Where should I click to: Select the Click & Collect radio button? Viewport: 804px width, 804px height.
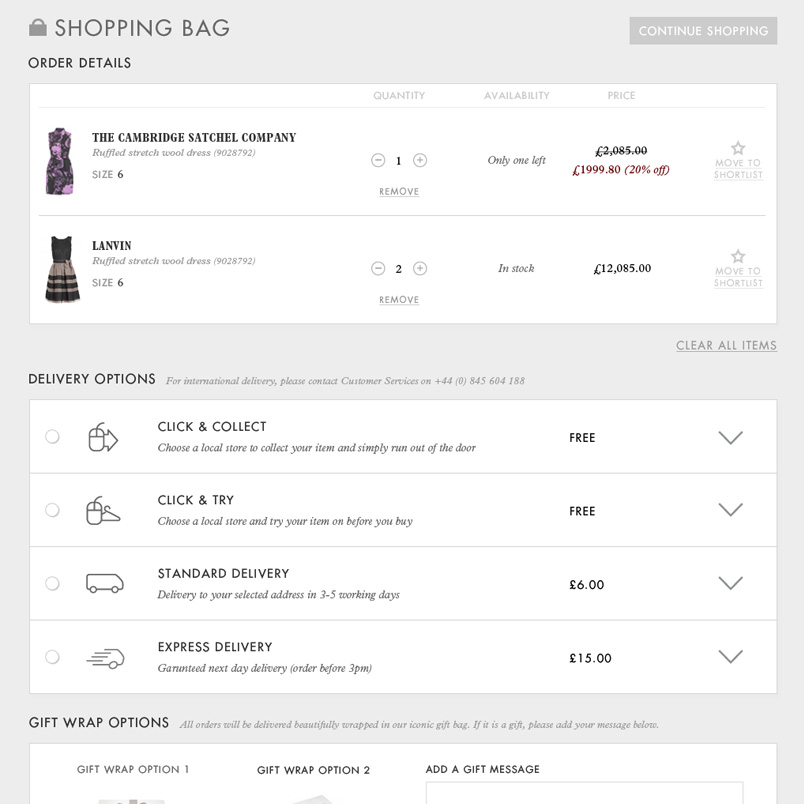pyautogui.click(x=52, y=437)
